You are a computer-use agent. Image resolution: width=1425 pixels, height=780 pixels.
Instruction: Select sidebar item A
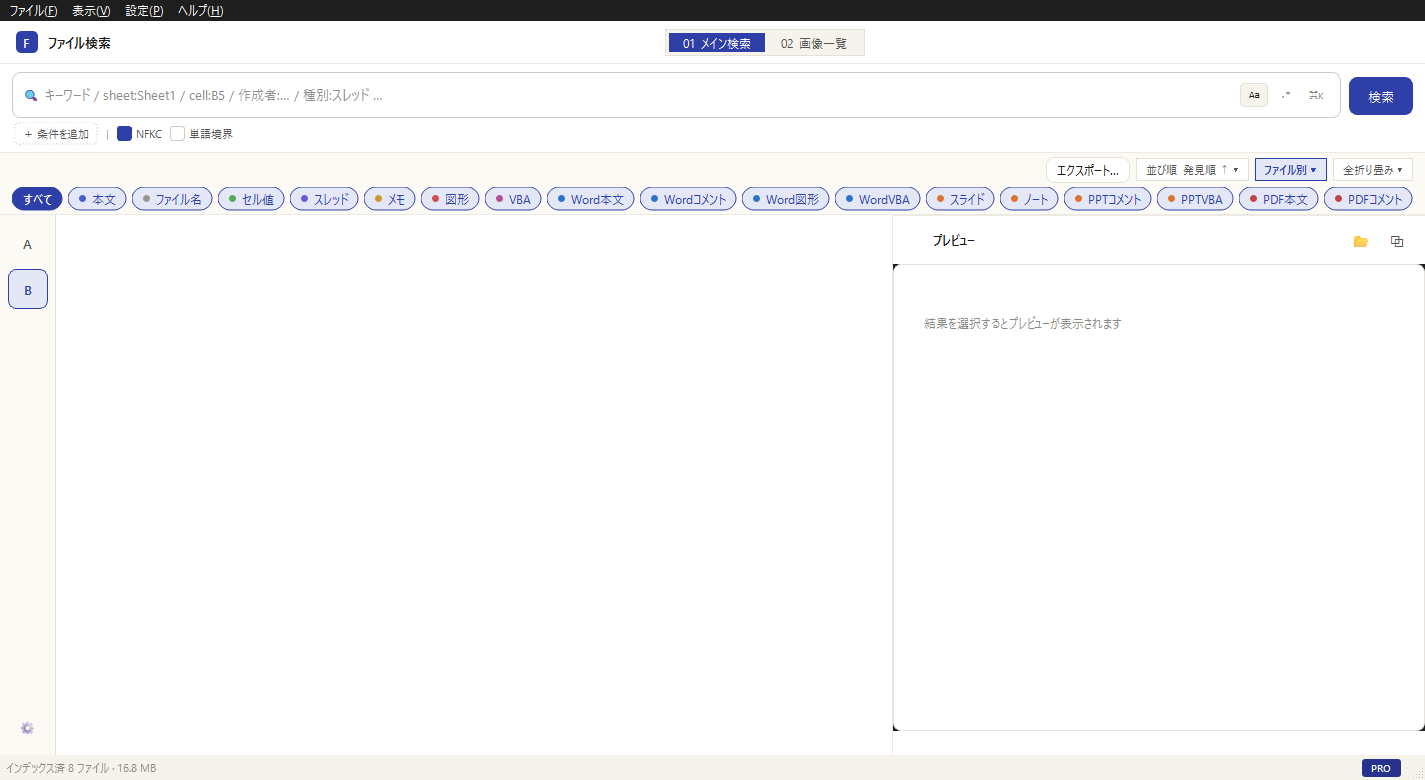pos(28,244)
